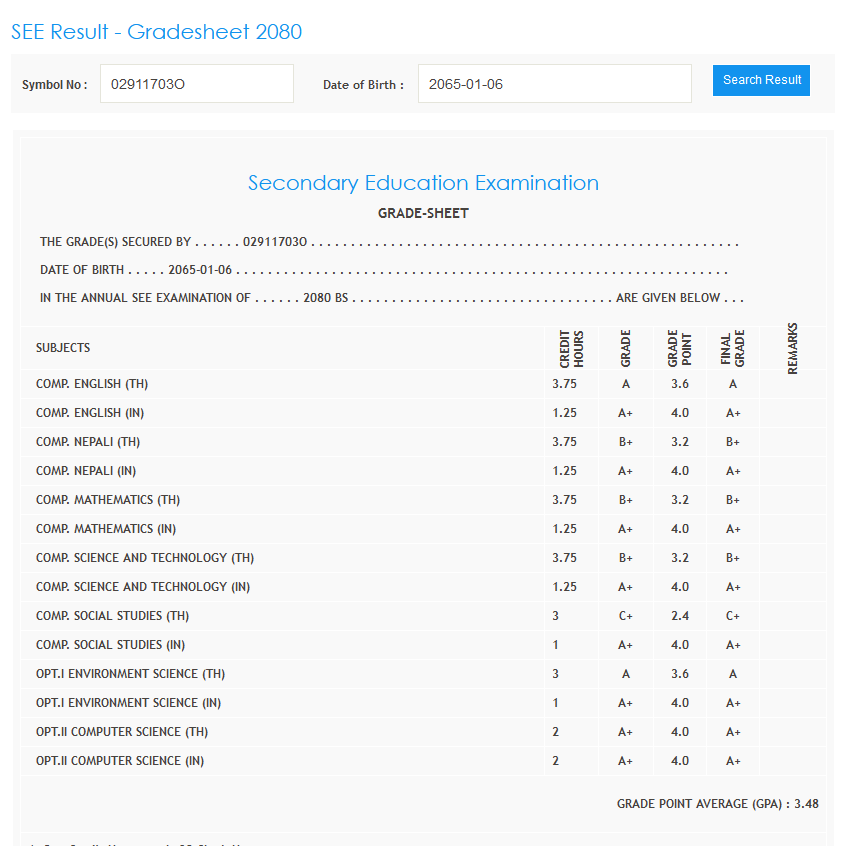Click the REMARKS column header

tap(793, 348)
